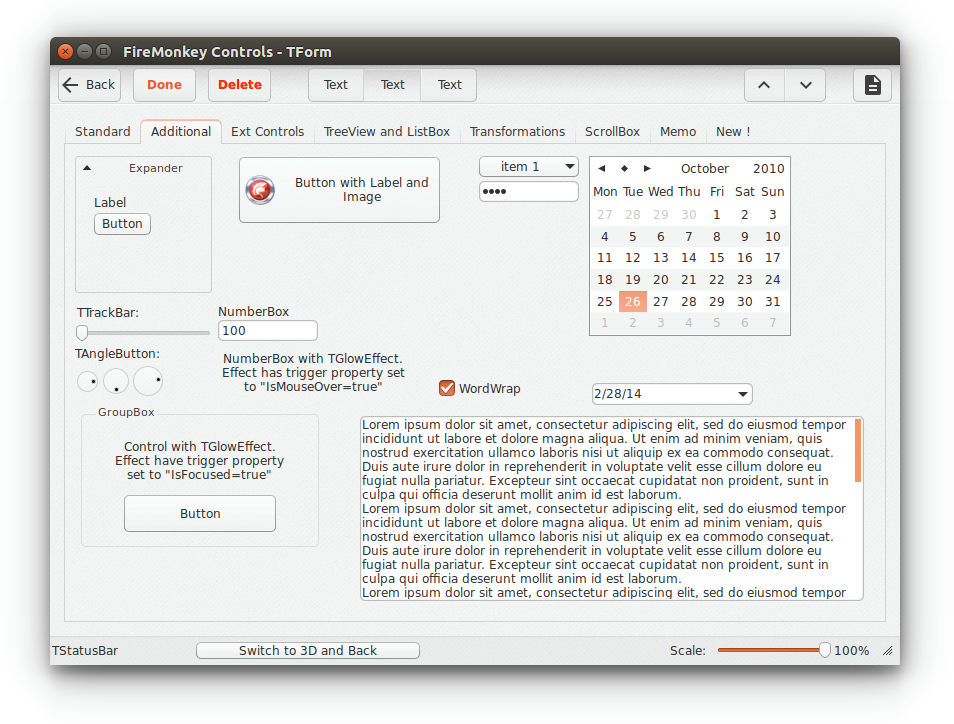This screenshot has width=954, height=724.
Task: Select October 15 in the calendar
Action: pos(717,258)
